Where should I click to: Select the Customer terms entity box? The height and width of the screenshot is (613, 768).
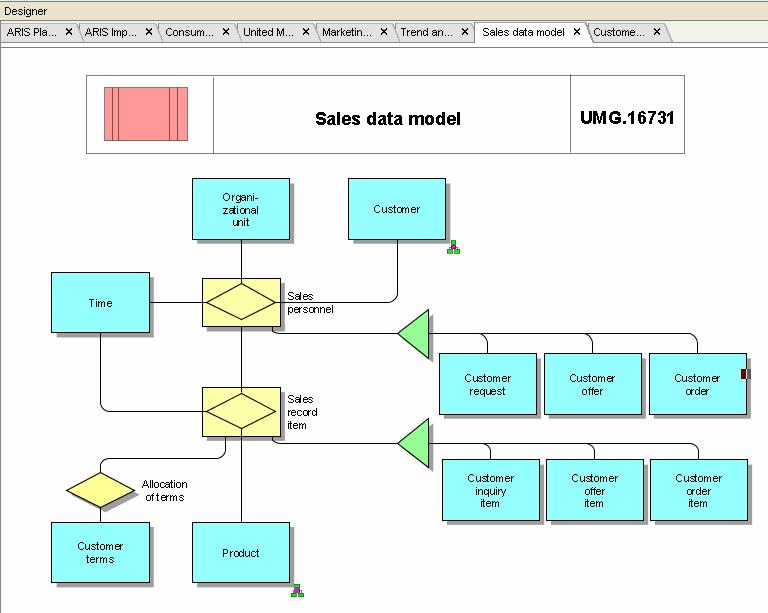click(x=100, y=552)
